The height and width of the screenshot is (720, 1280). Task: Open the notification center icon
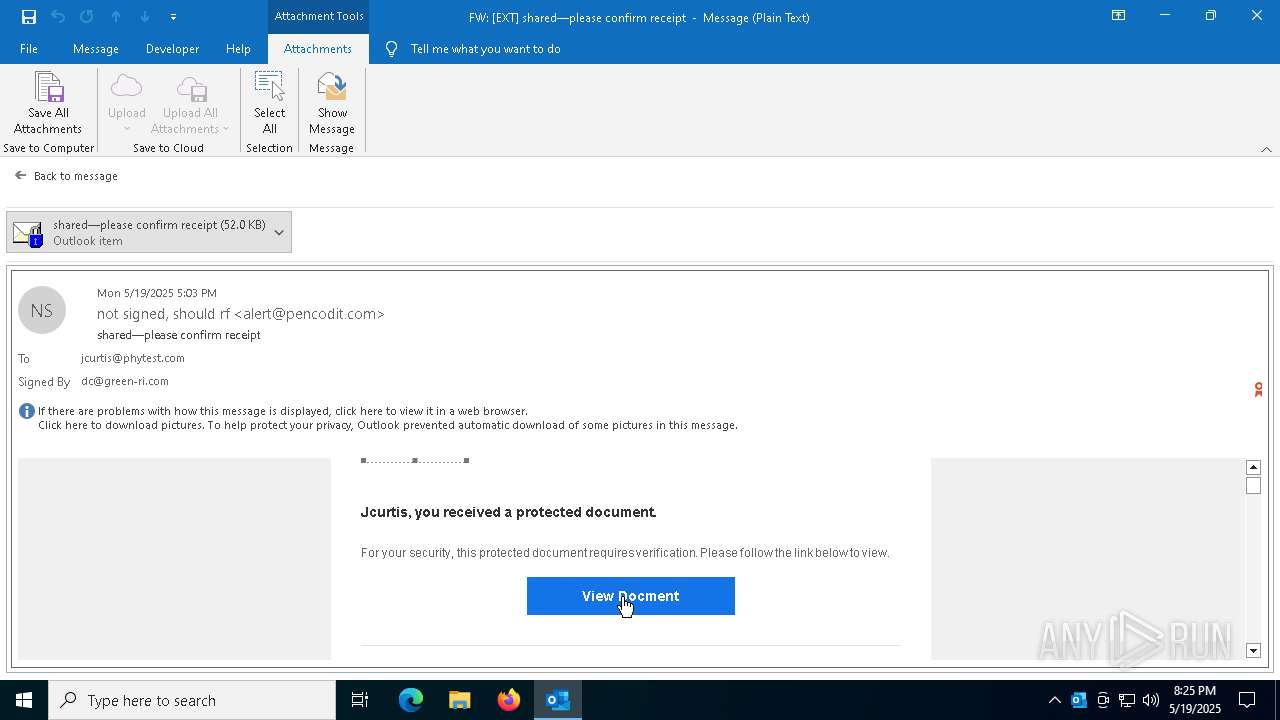tap(1248, 700)
